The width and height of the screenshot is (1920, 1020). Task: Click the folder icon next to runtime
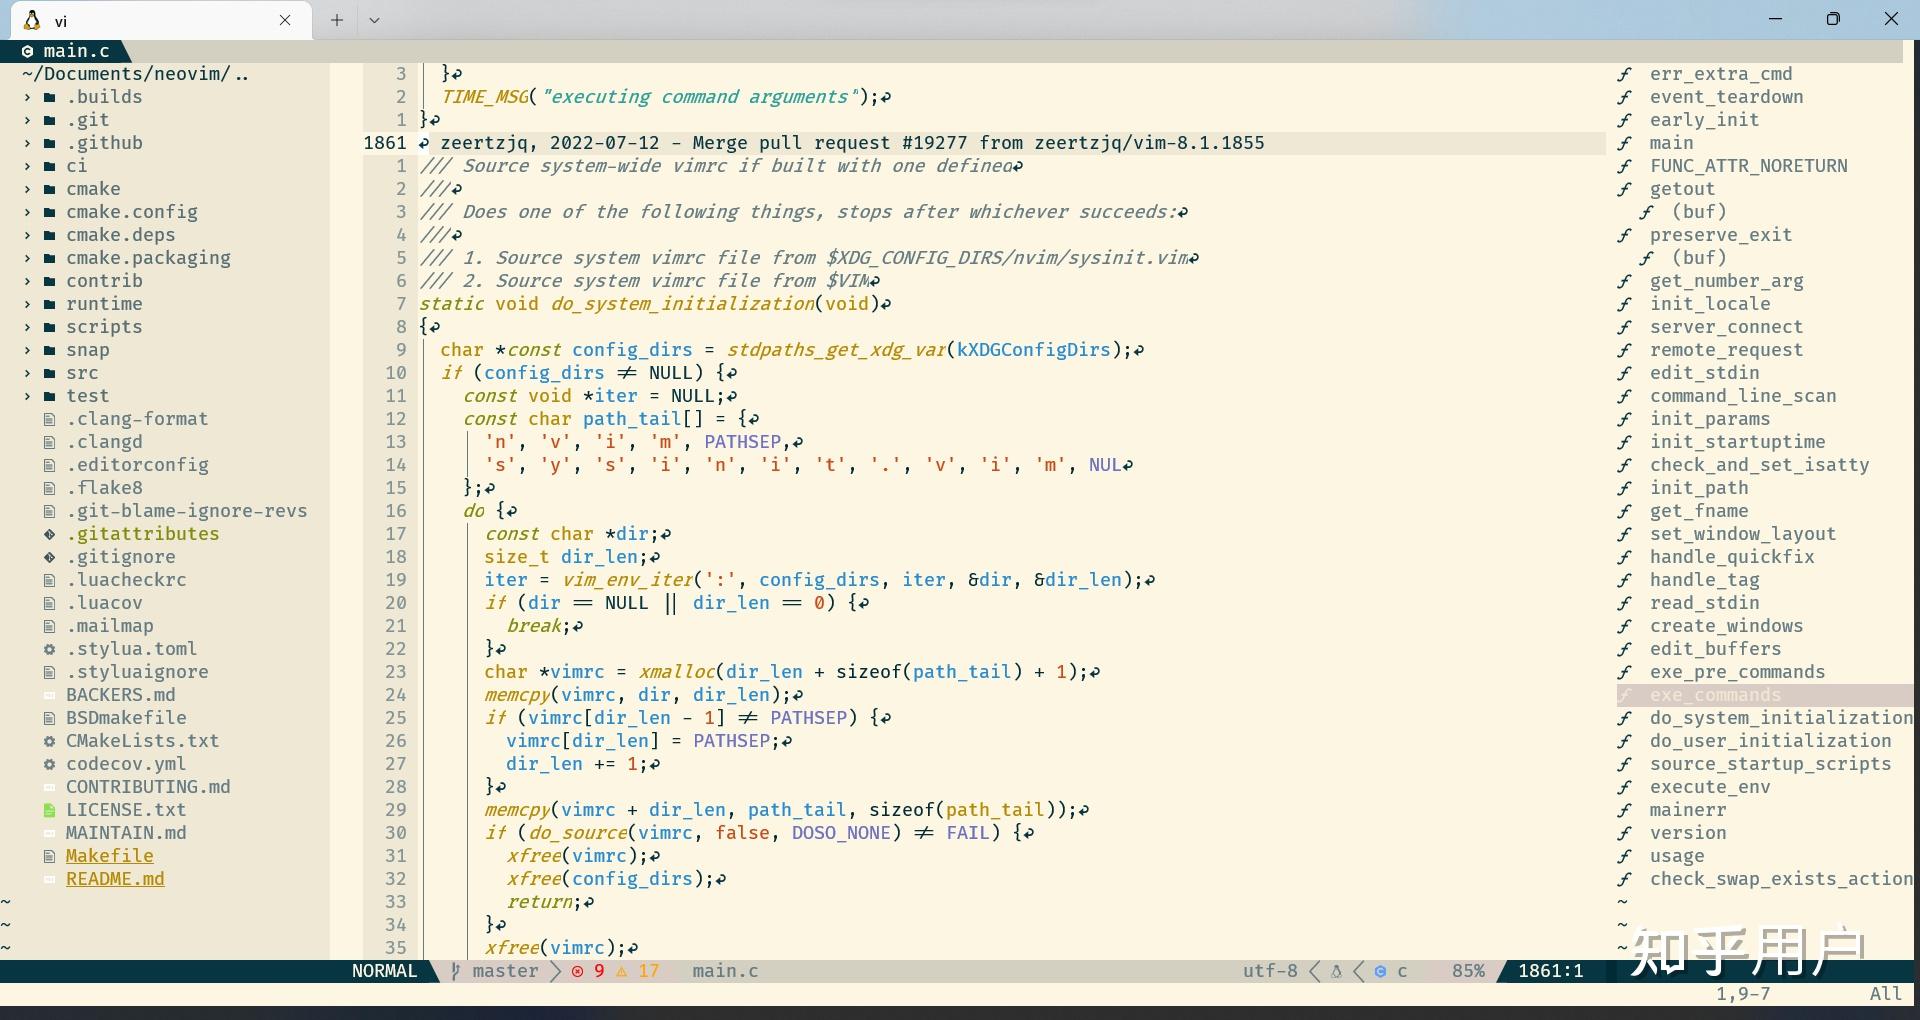[49, 304]
